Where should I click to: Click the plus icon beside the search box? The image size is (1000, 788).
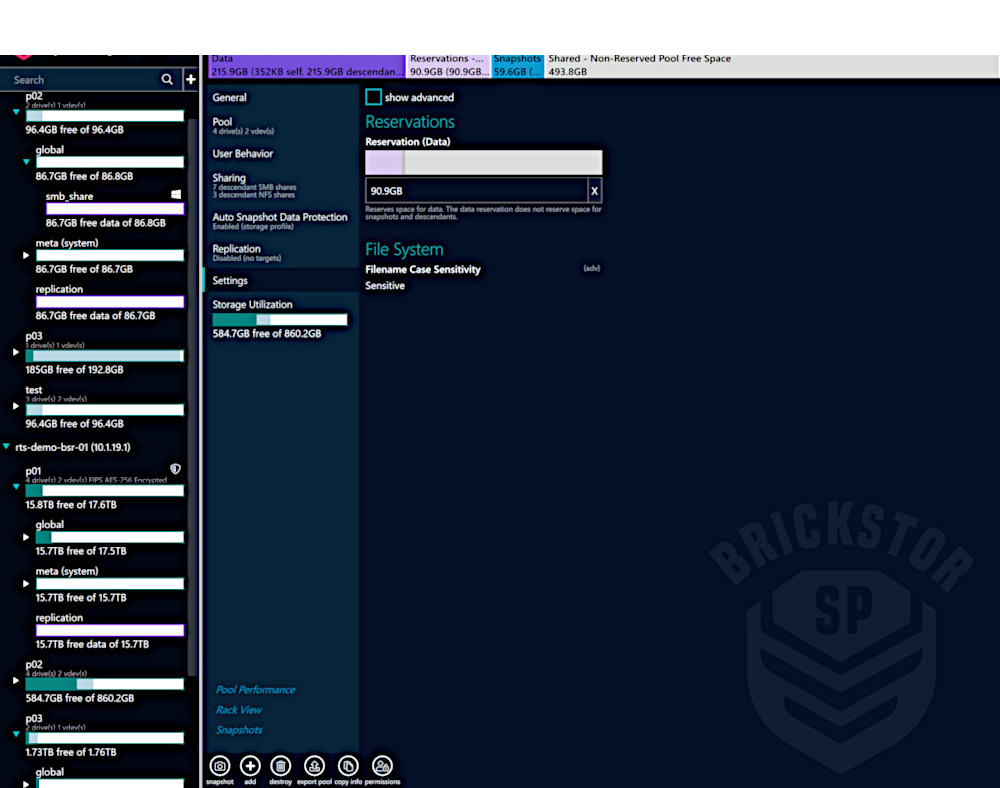pyautogui.click(x=191, y=80)
